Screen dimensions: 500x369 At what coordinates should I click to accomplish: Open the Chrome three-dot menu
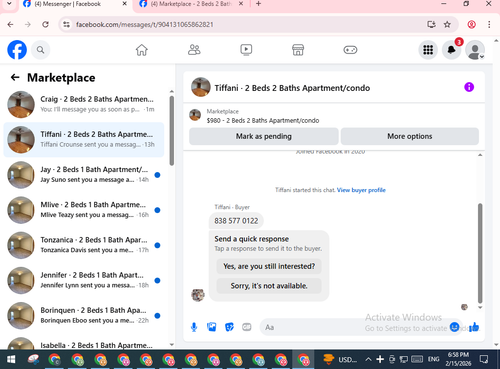pos(489,24)
